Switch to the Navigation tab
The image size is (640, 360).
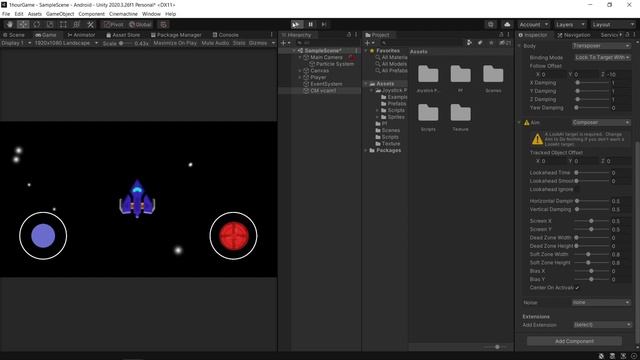573,35
